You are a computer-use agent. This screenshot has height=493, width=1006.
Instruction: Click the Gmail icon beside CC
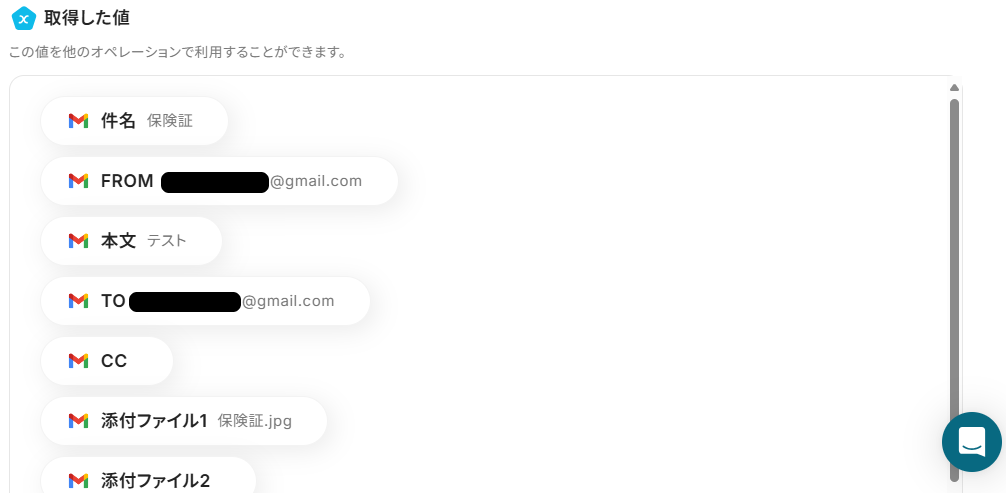[x=78, y=361]
